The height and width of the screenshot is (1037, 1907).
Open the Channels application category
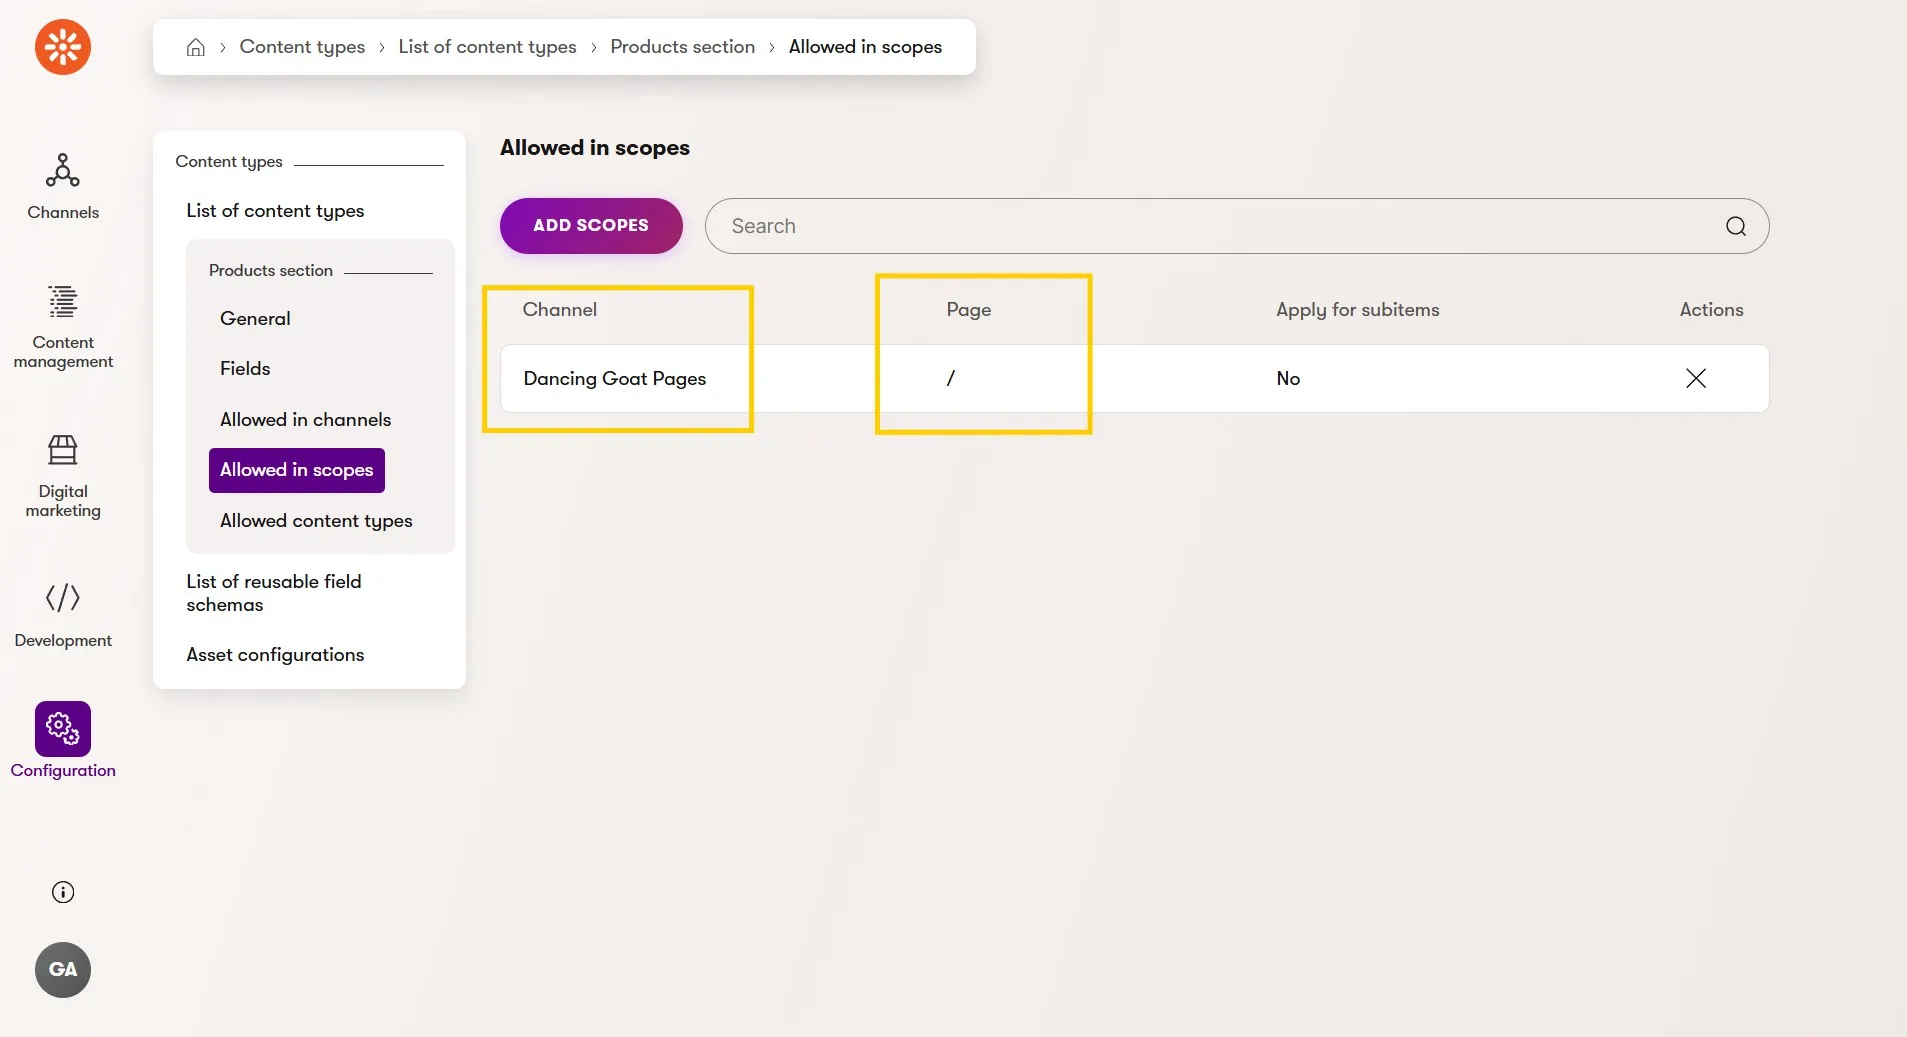(63, 186)
